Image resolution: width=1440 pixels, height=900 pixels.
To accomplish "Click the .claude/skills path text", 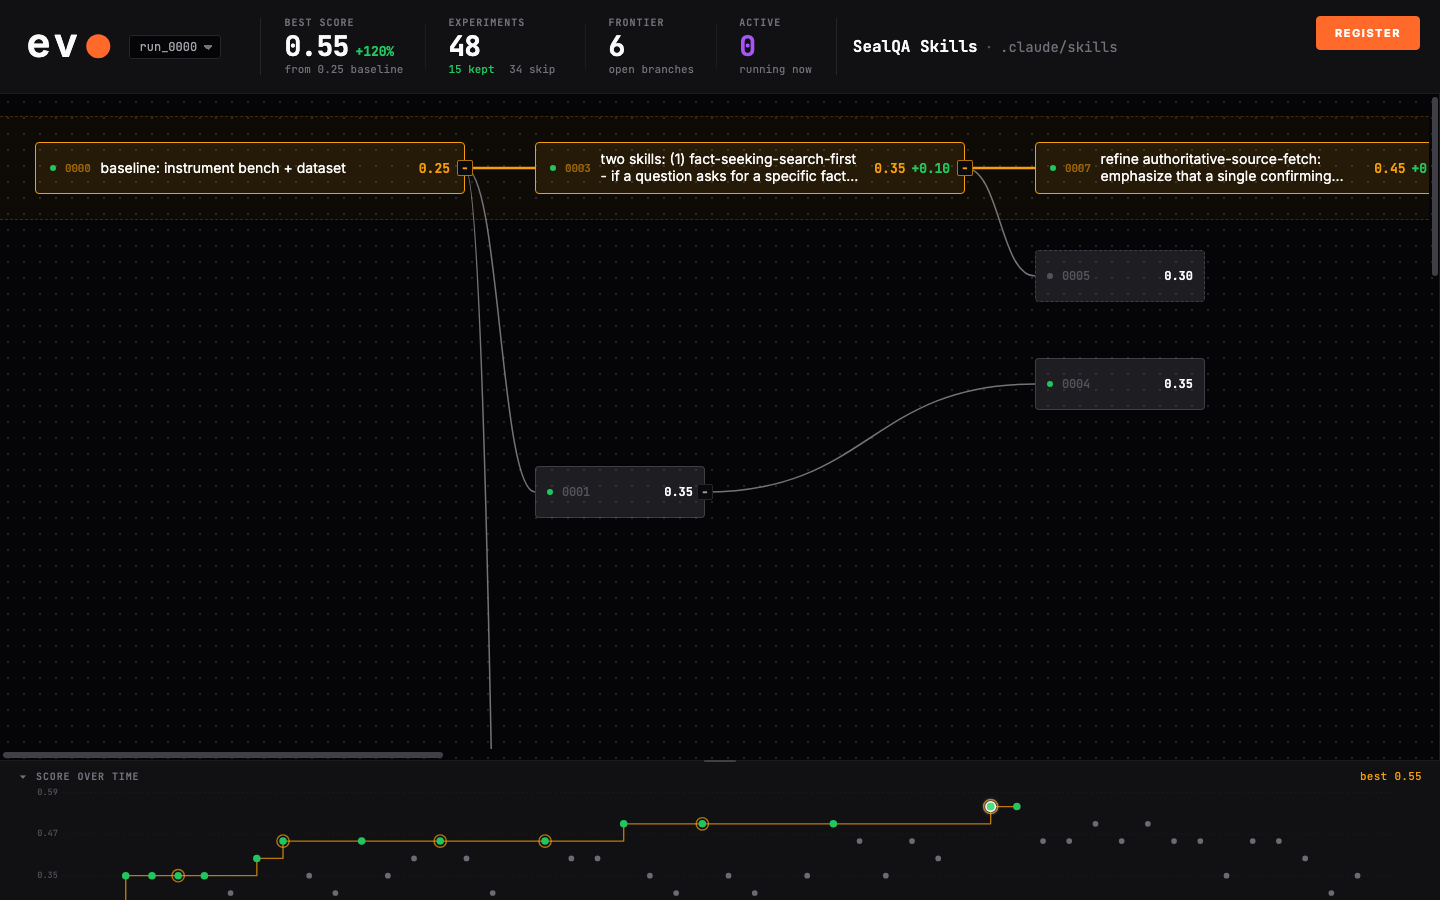I will coord(1059,47).
